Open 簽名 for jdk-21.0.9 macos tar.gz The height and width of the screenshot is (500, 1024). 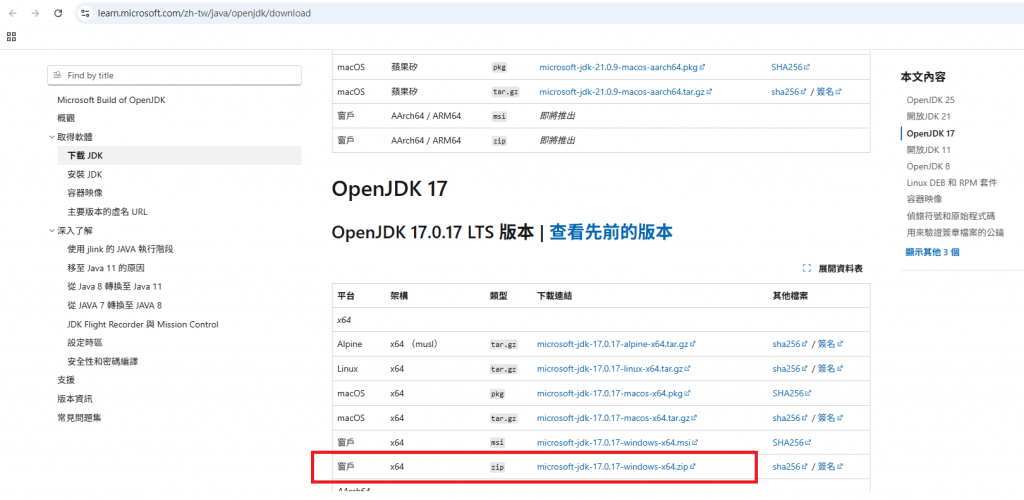(x=829, y=92)
